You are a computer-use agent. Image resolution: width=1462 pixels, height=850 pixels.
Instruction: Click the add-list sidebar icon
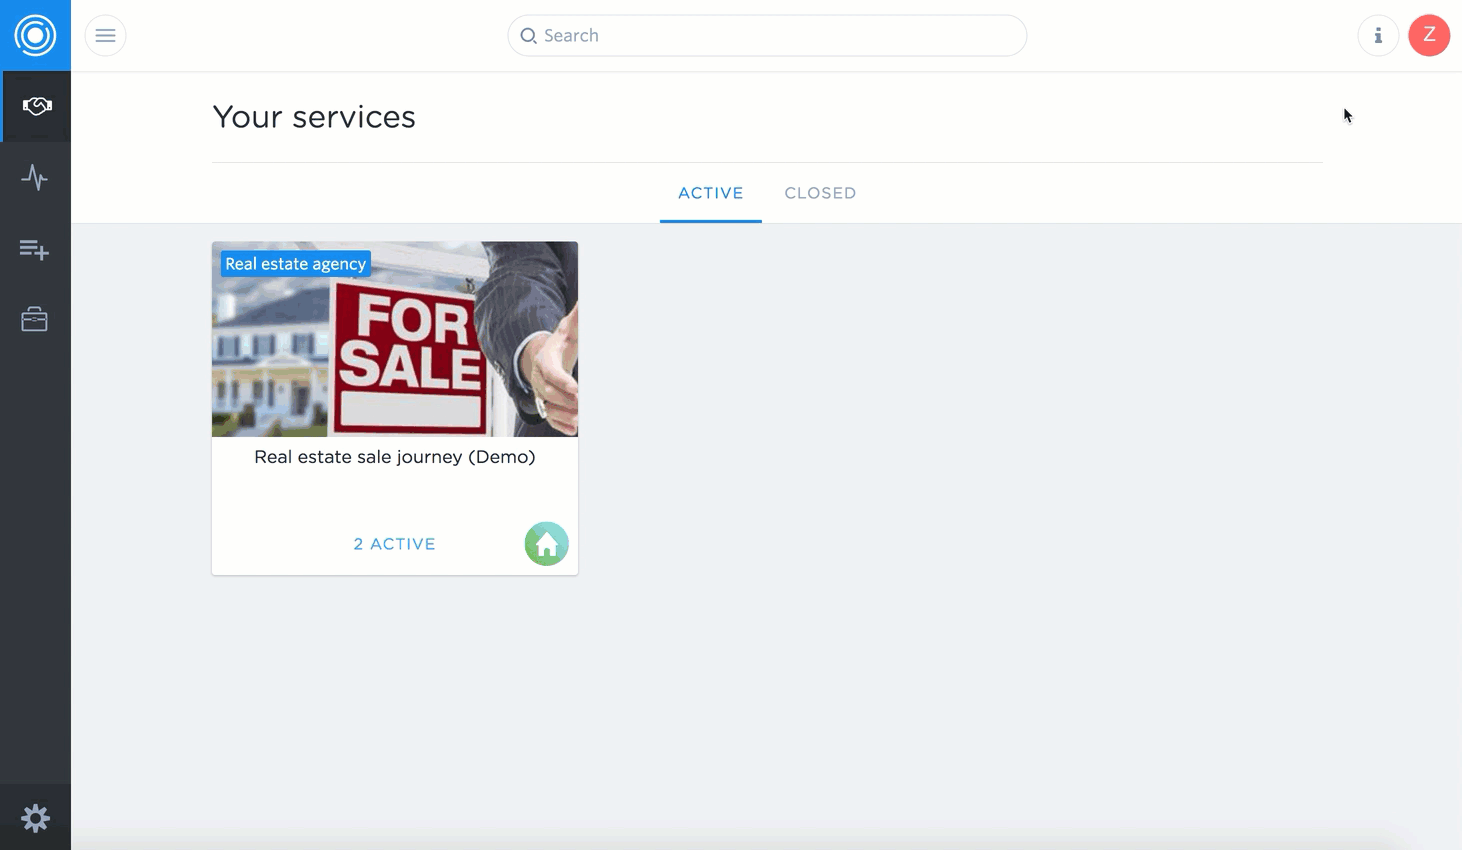(35, 249)
